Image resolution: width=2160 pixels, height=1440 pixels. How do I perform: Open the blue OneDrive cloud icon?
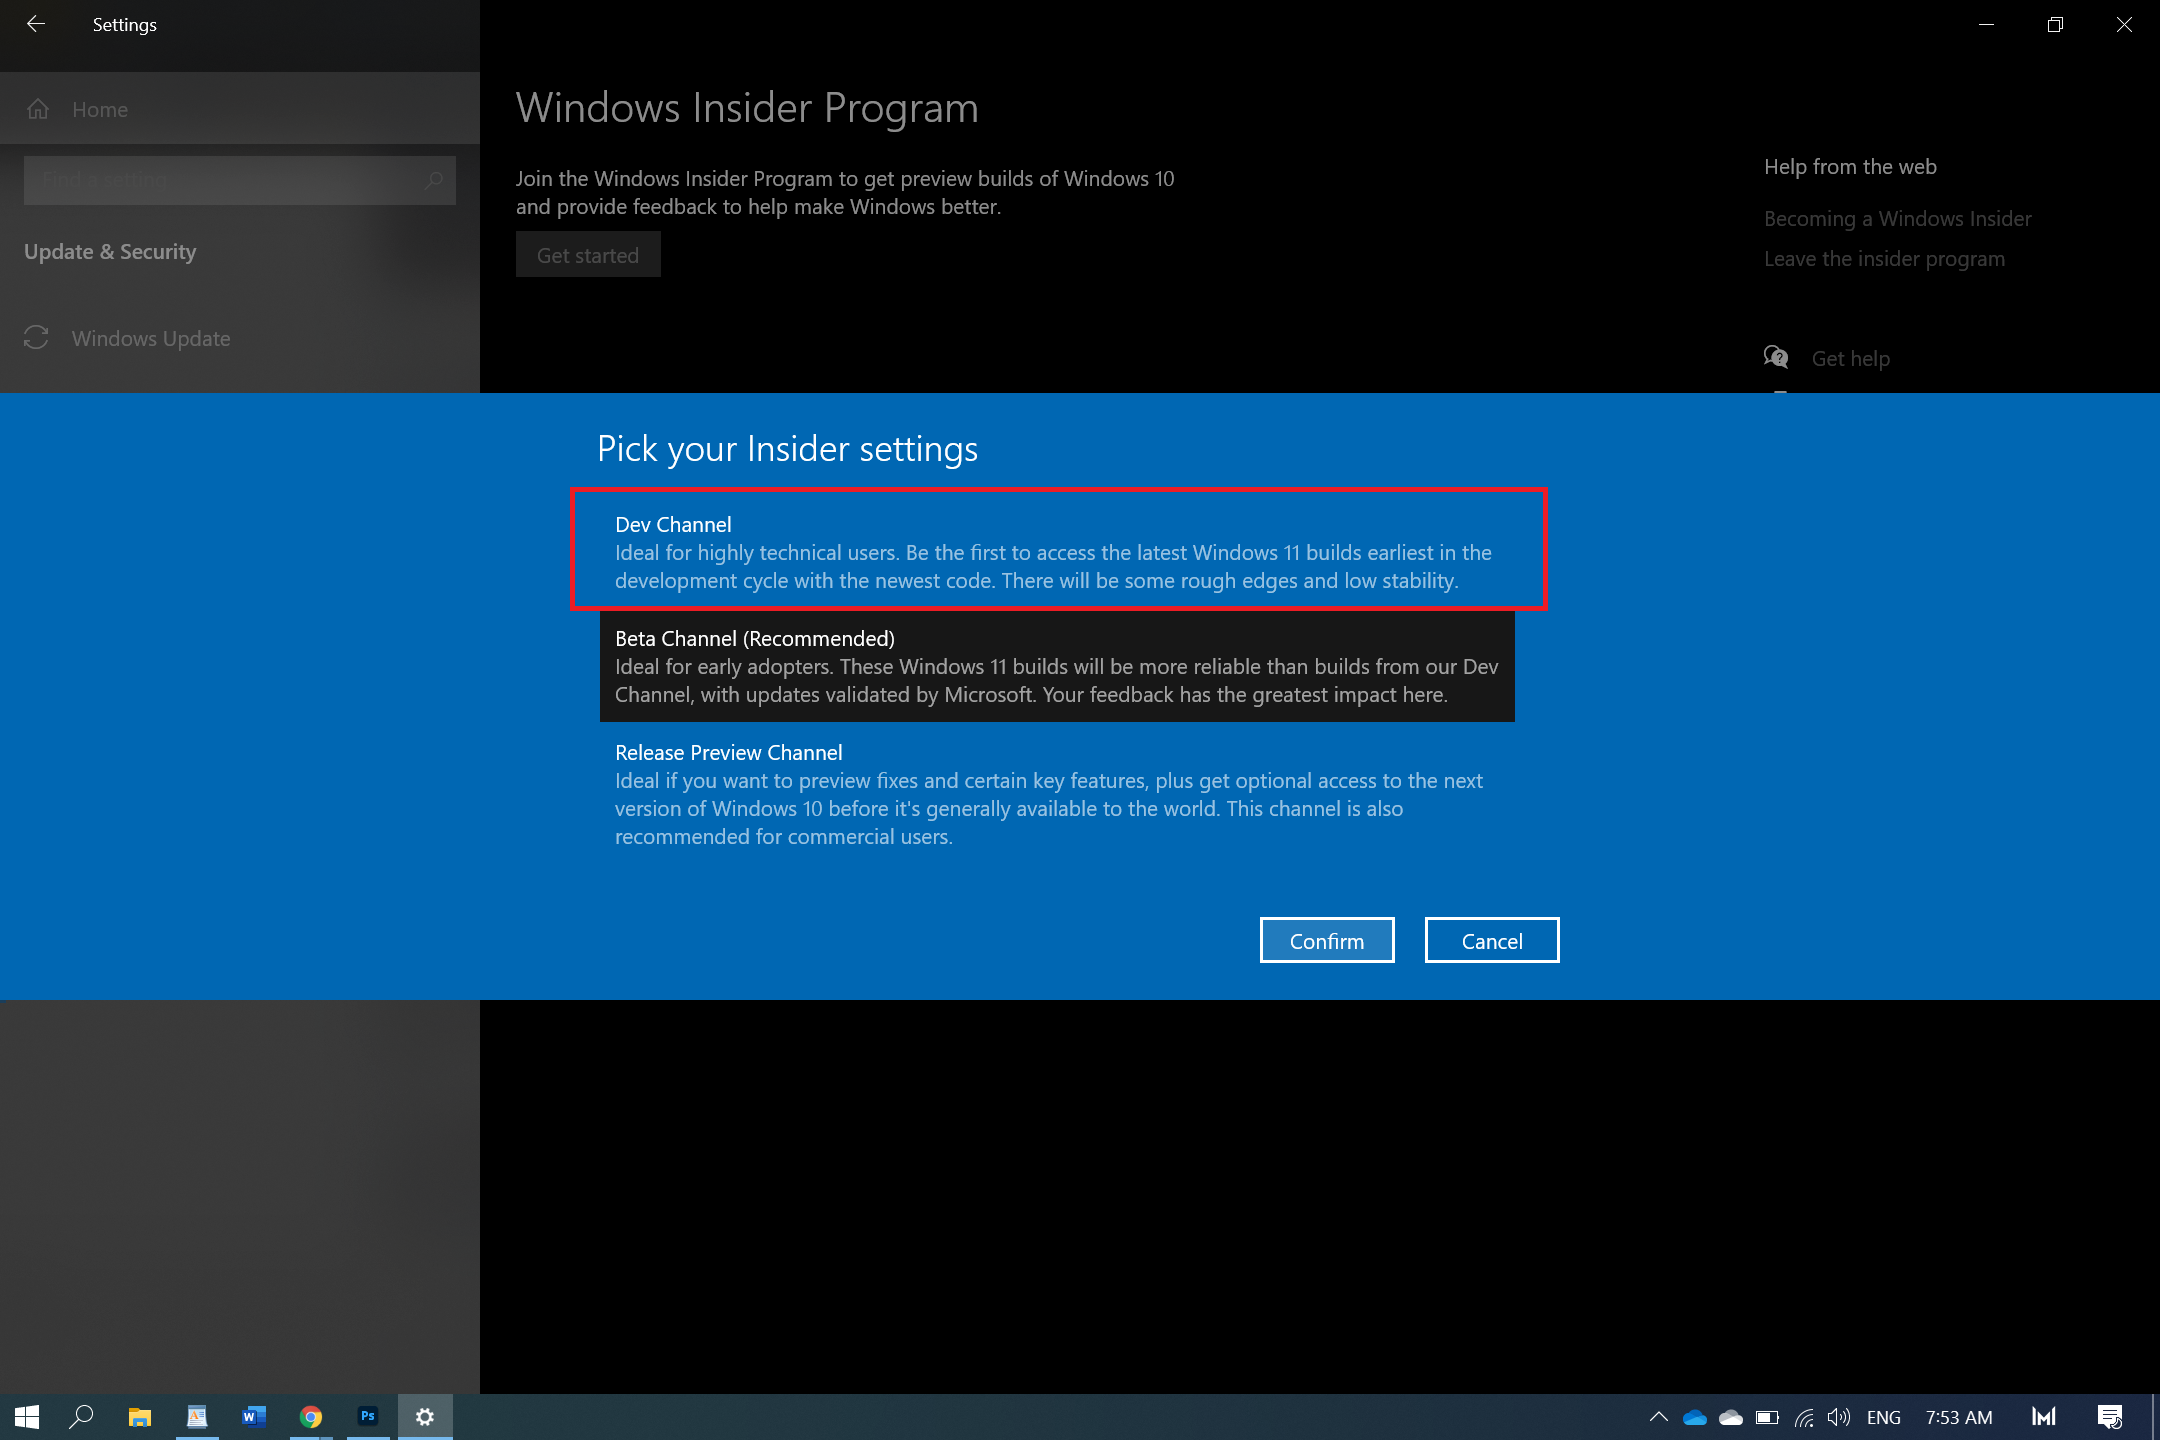[x=1695, y=1417]
